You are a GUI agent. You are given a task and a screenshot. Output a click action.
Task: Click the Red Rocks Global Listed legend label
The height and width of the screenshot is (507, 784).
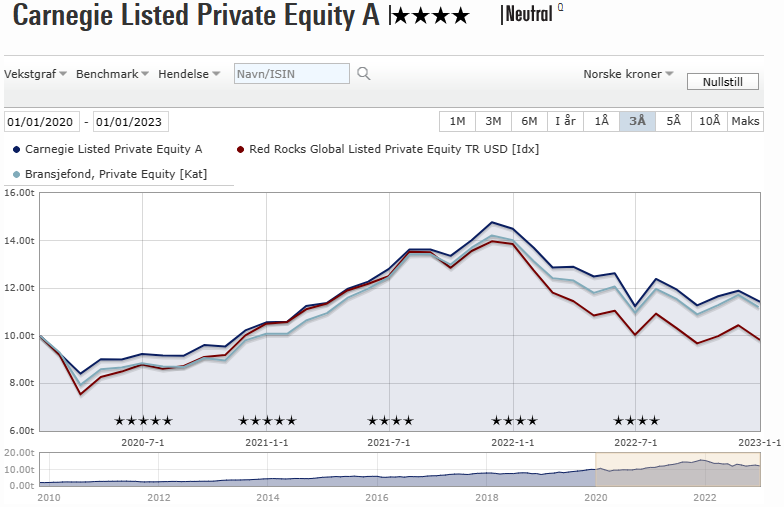tap(394, 149)
